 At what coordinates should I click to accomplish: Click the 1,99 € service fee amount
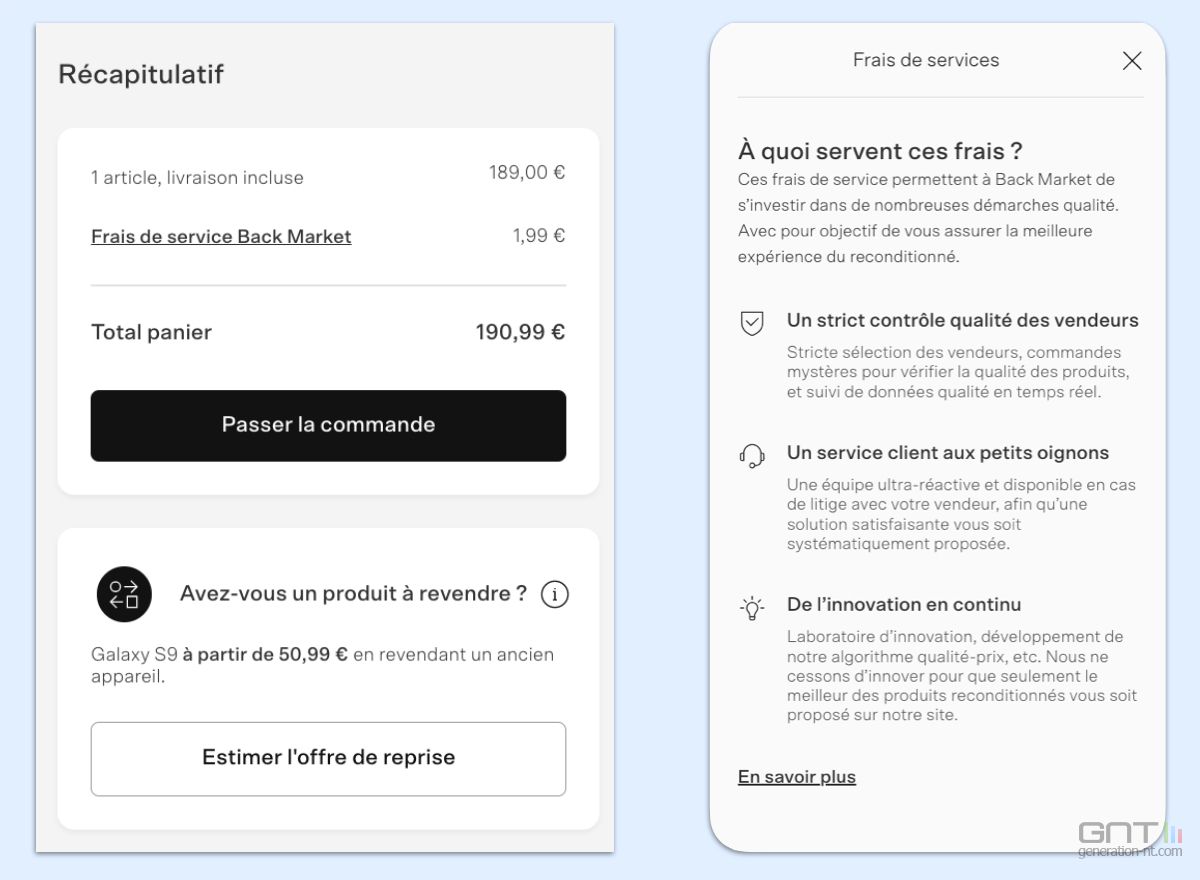pyautogui.click(x=539, y=236)
